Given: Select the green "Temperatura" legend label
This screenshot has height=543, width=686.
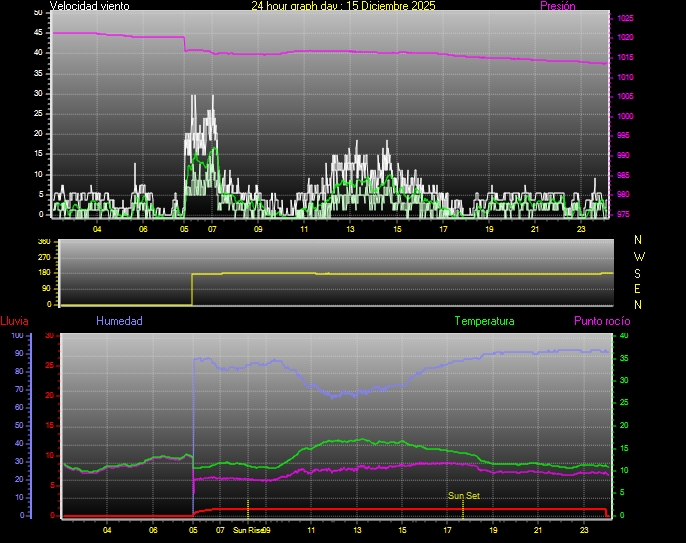Looking at the screenshot, I should pos(484,321).
